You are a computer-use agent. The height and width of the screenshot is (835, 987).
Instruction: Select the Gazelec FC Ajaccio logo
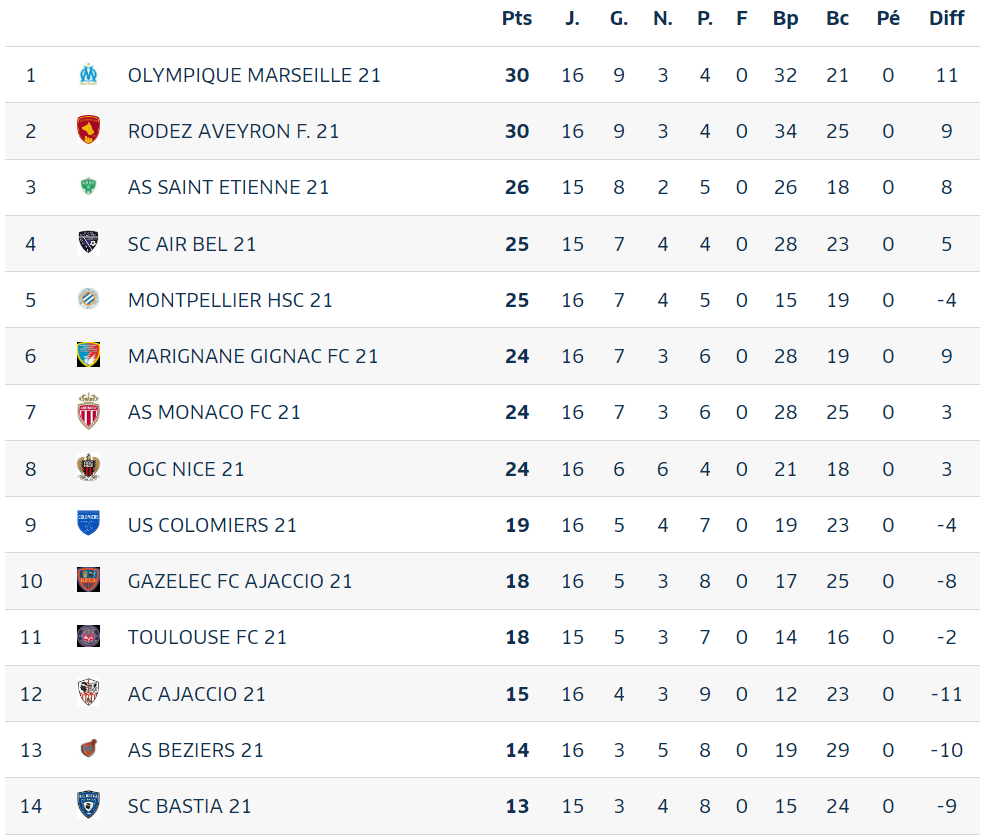[x=88, y=580]
